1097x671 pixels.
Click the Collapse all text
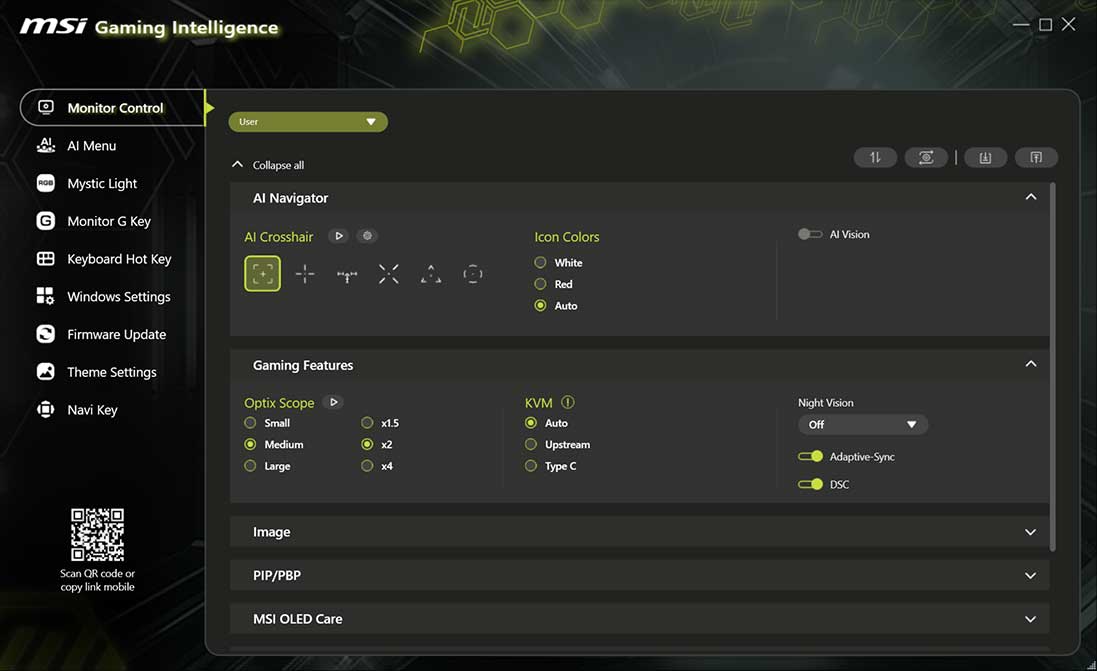[278, 165]
